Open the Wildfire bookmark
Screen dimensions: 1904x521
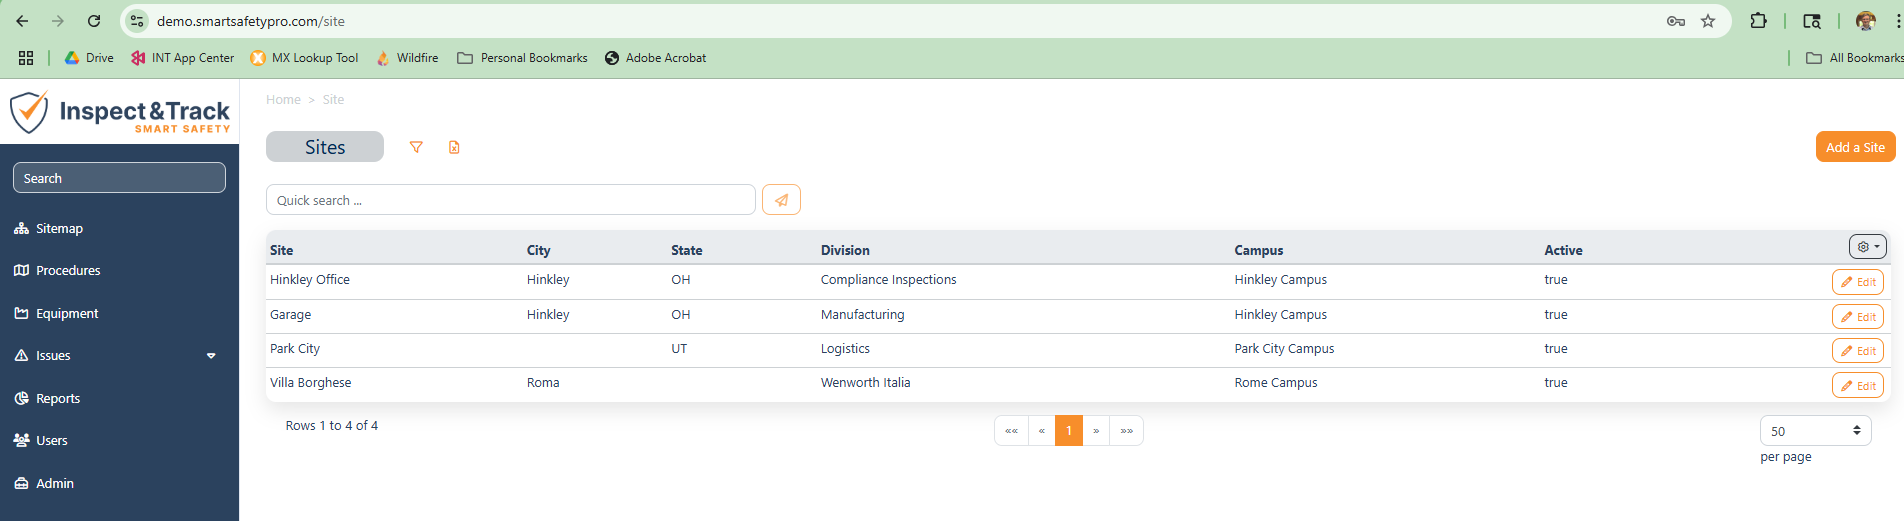(407, 58)
